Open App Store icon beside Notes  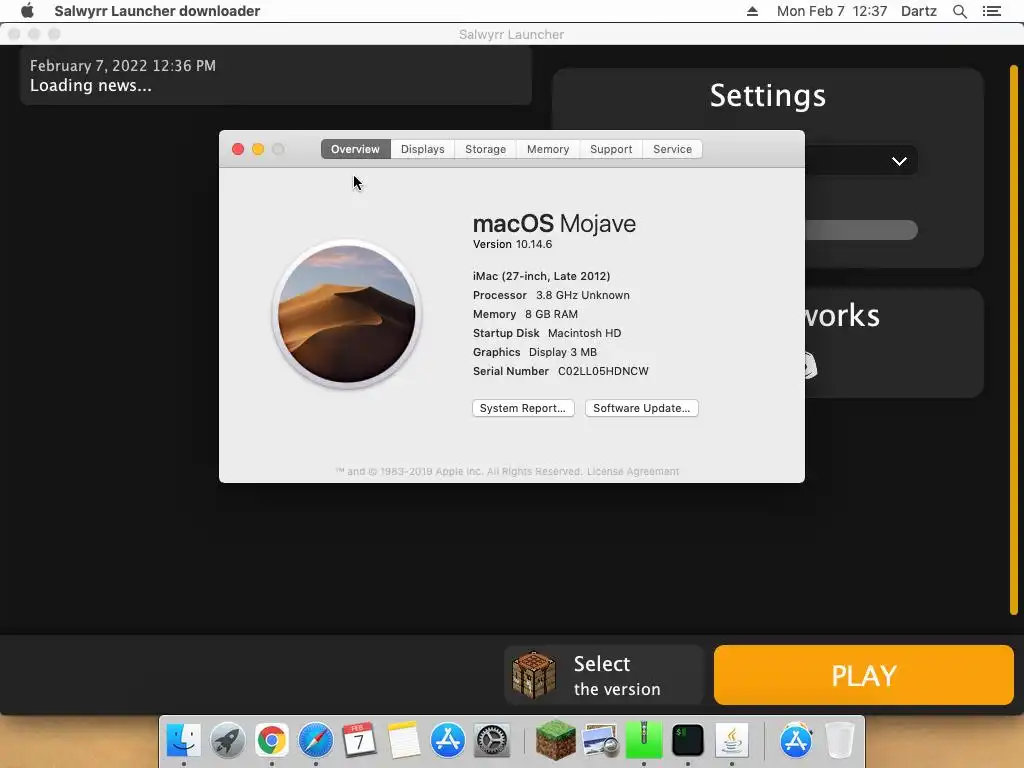click(448, 741)
